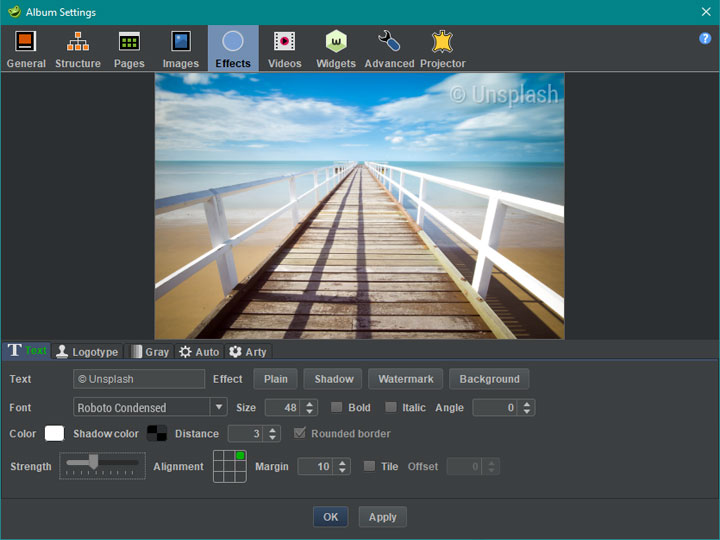Open the Advanced settings wrench icon
This screenshot has width=720, height=540.
coord(389,43)
